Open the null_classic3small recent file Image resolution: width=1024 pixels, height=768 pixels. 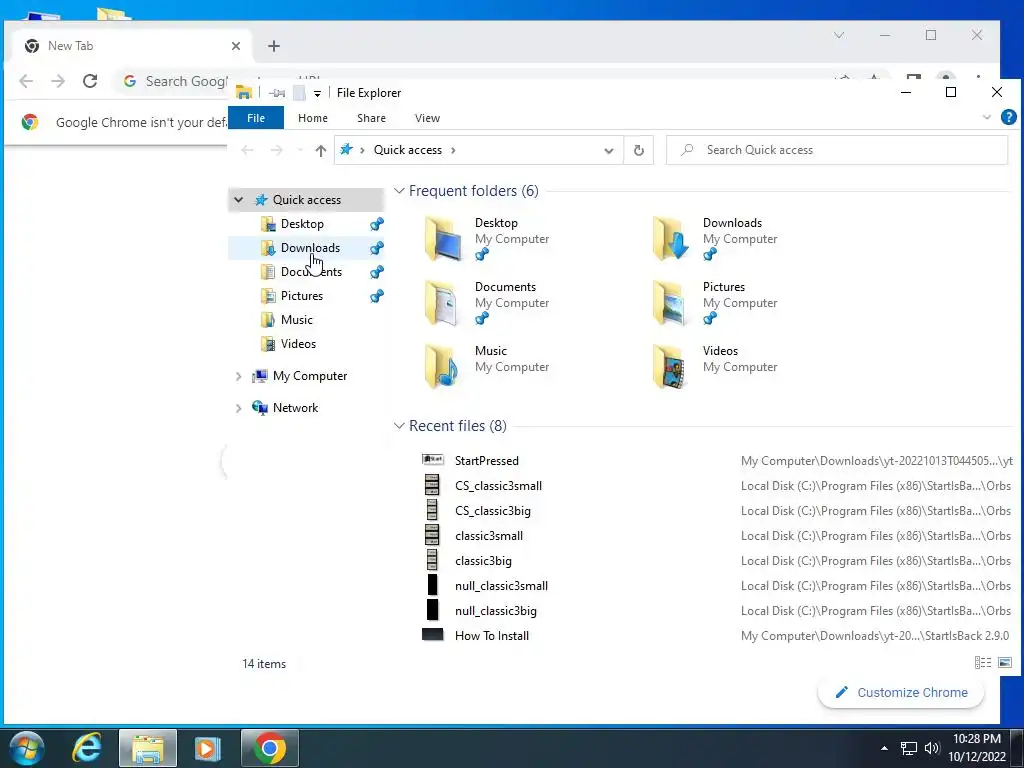pyautogui.click(x=501, y=586)
